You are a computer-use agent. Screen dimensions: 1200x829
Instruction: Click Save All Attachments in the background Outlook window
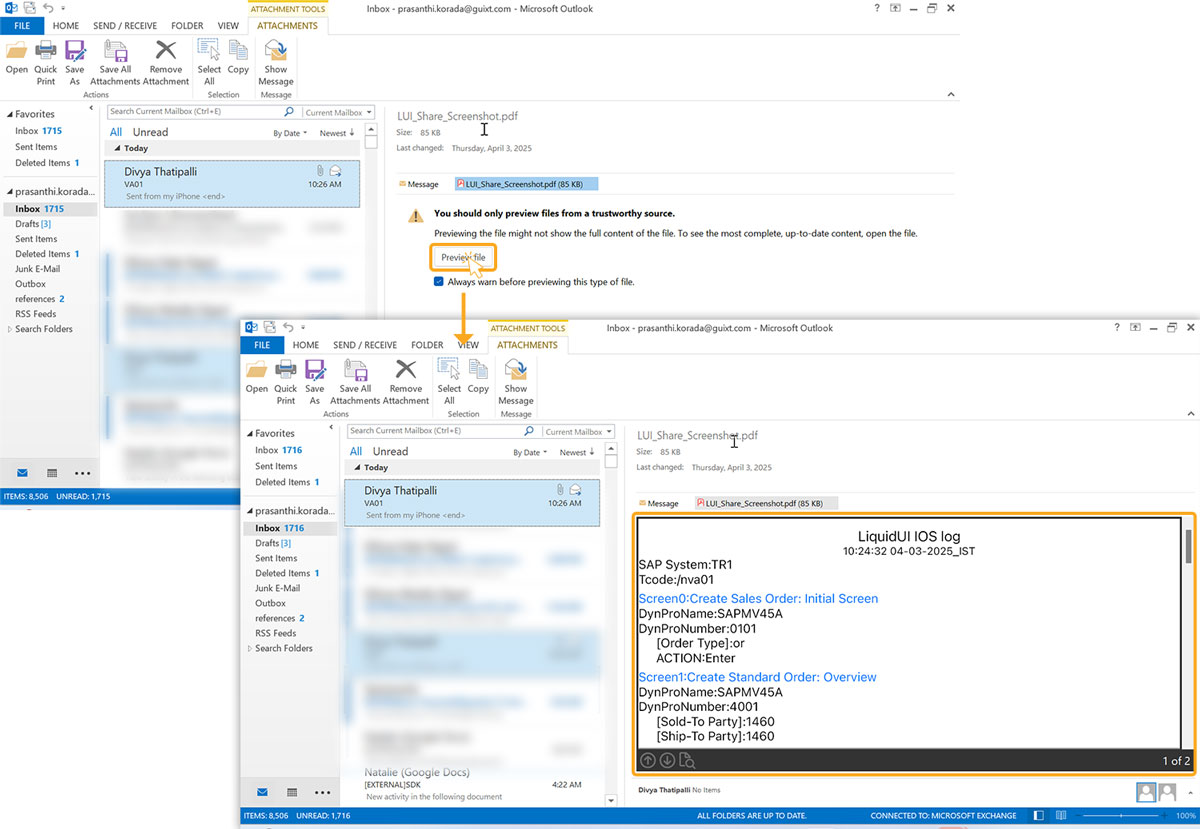click(x=115, y=62)
